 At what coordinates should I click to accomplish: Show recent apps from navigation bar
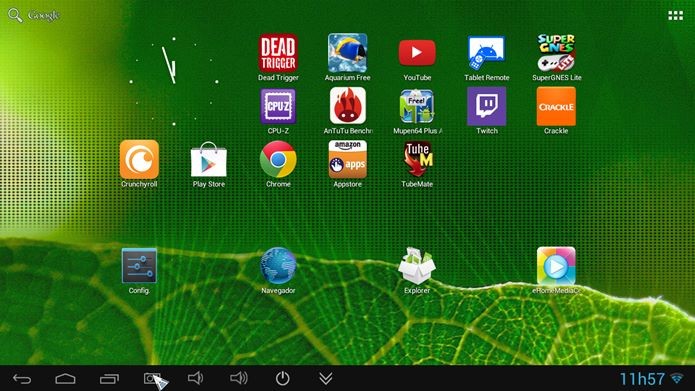click(x=109, y=379)
